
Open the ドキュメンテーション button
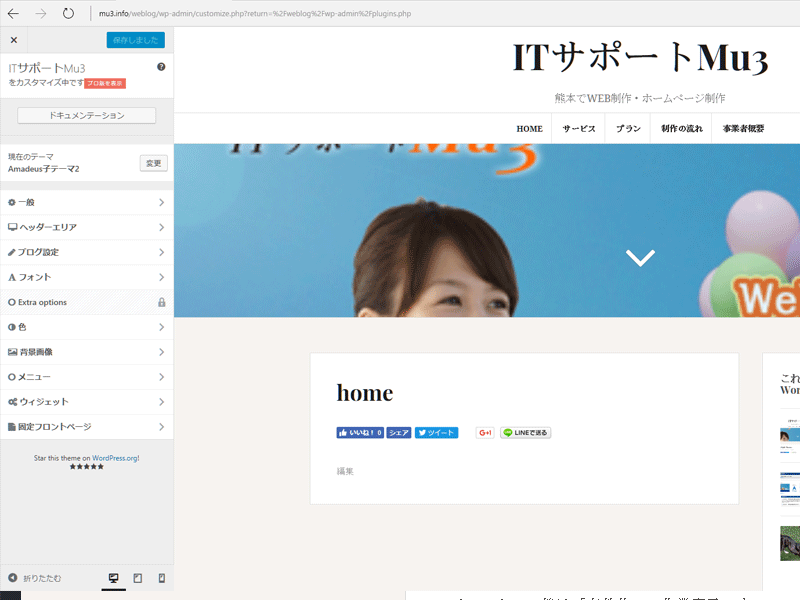(x=87, y=115)
